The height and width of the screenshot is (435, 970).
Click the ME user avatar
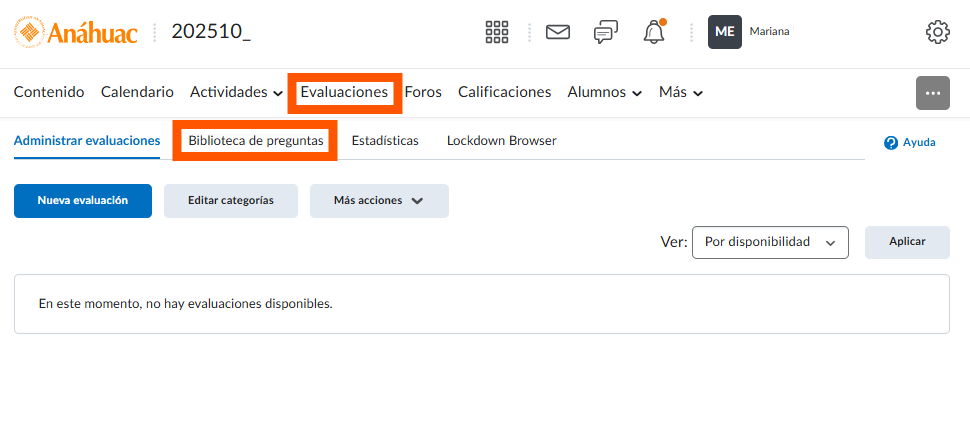point(725,32)
